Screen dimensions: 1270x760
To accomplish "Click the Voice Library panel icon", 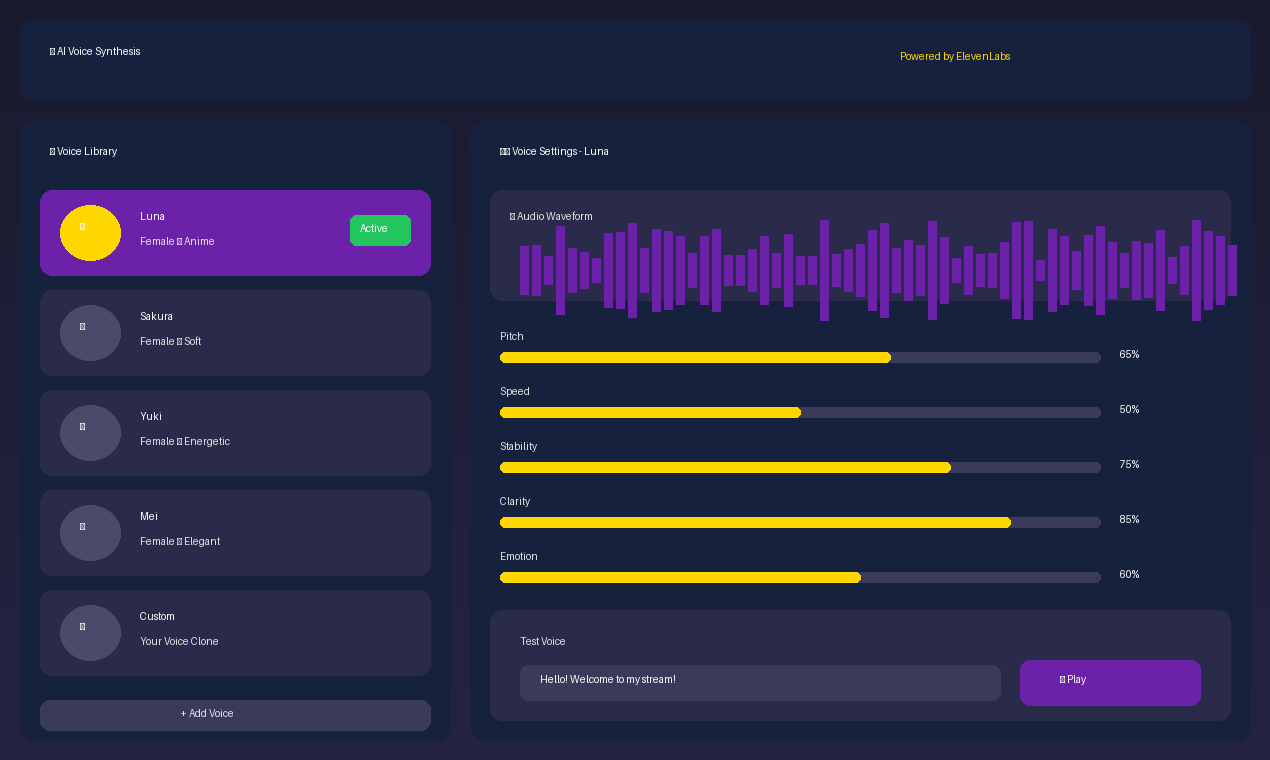I will (51, 151).
